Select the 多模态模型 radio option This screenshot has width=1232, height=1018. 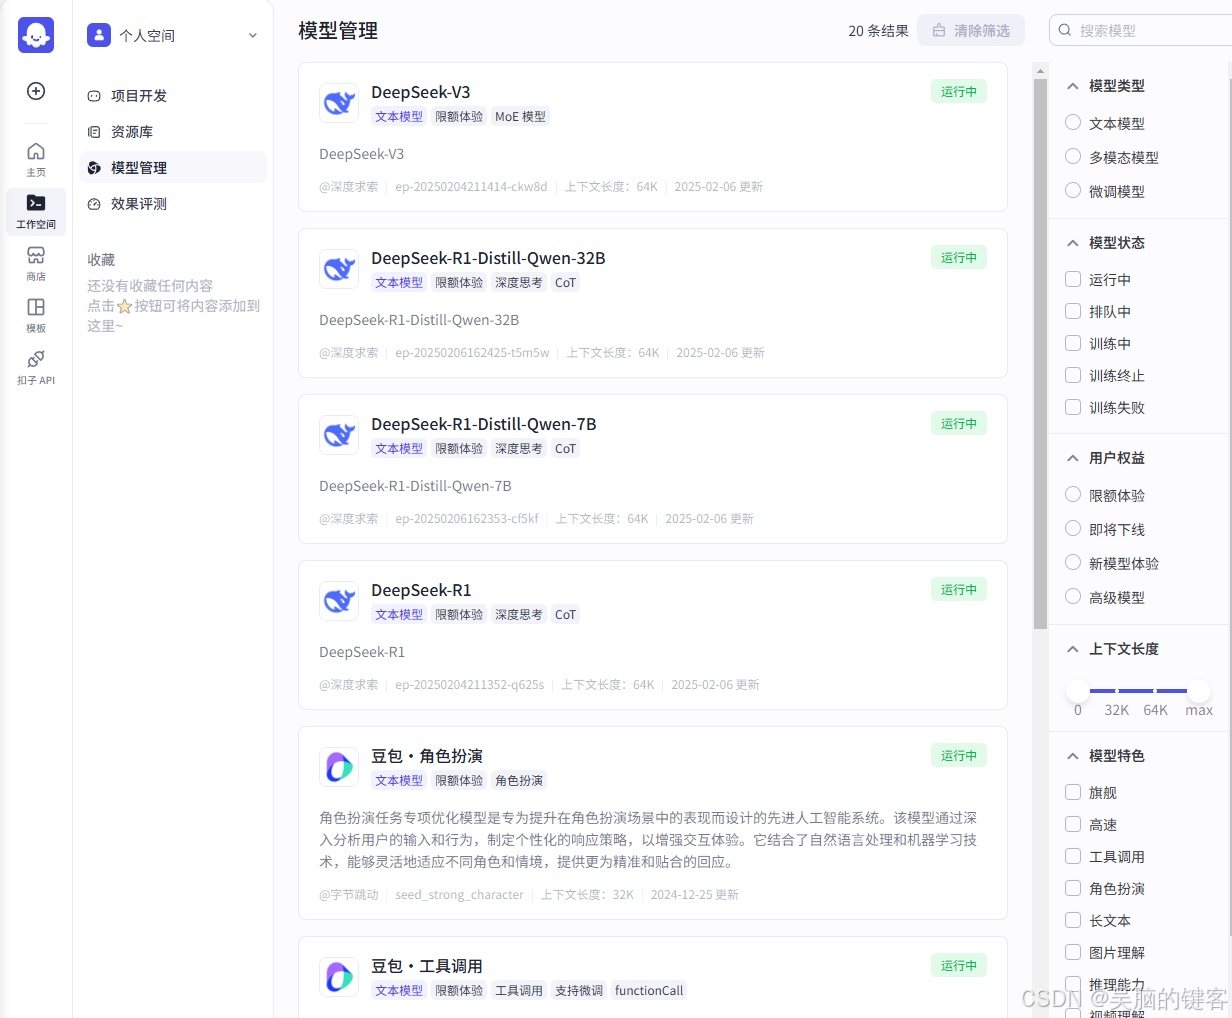1073,156
